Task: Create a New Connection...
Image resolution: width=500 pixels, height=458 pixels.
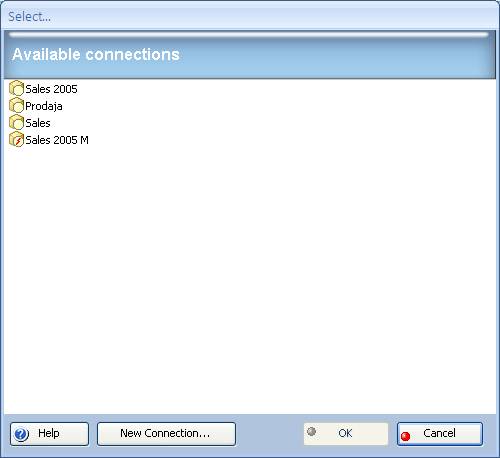Action: (x=166, y=434)
